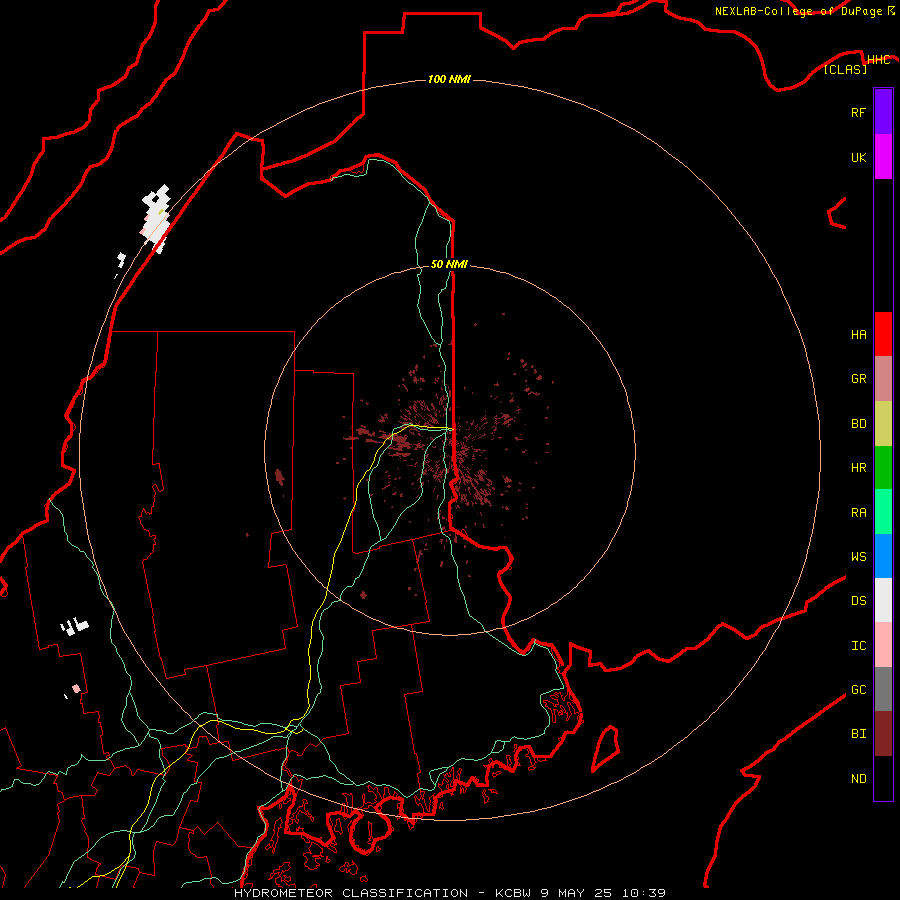
Task: Click the UK legend label
Action: (858, 157)
